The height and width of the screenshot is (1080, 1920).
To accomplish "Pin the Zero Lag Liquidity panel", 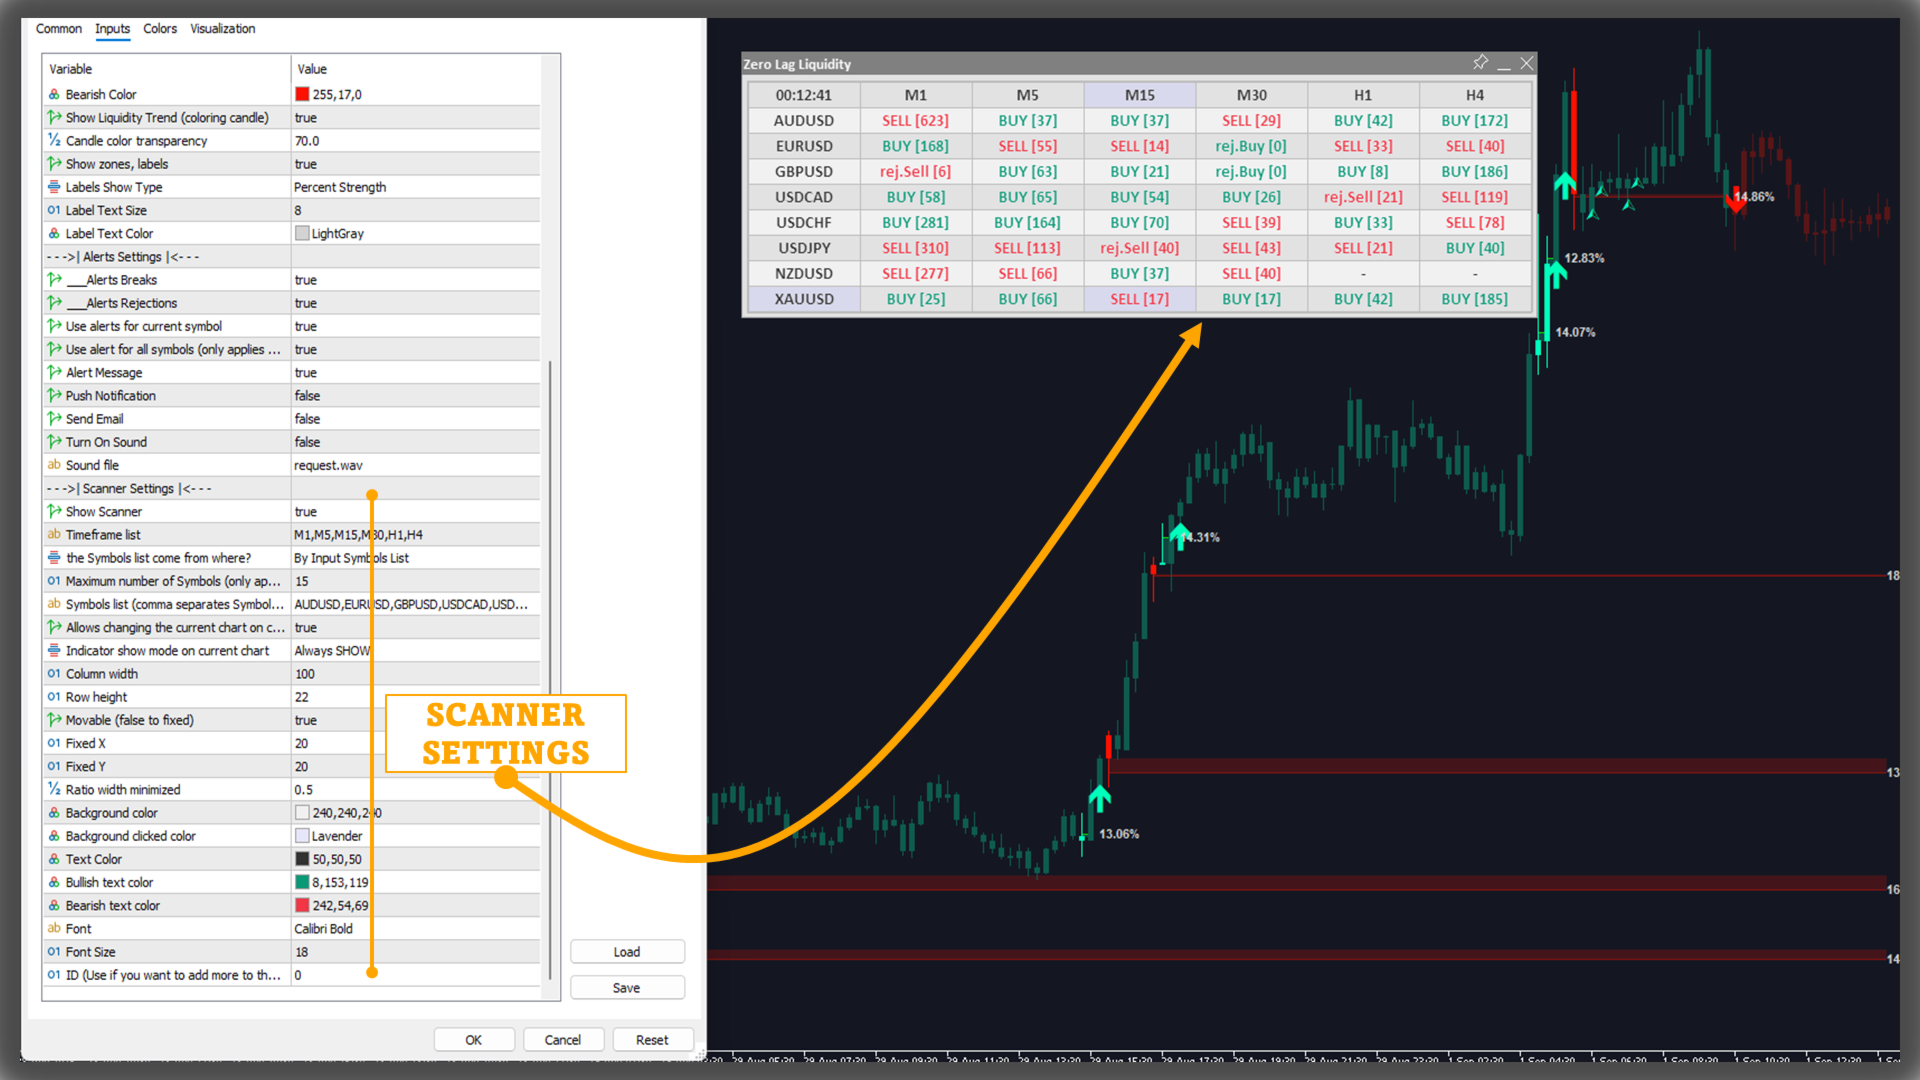I will 1480,63.
